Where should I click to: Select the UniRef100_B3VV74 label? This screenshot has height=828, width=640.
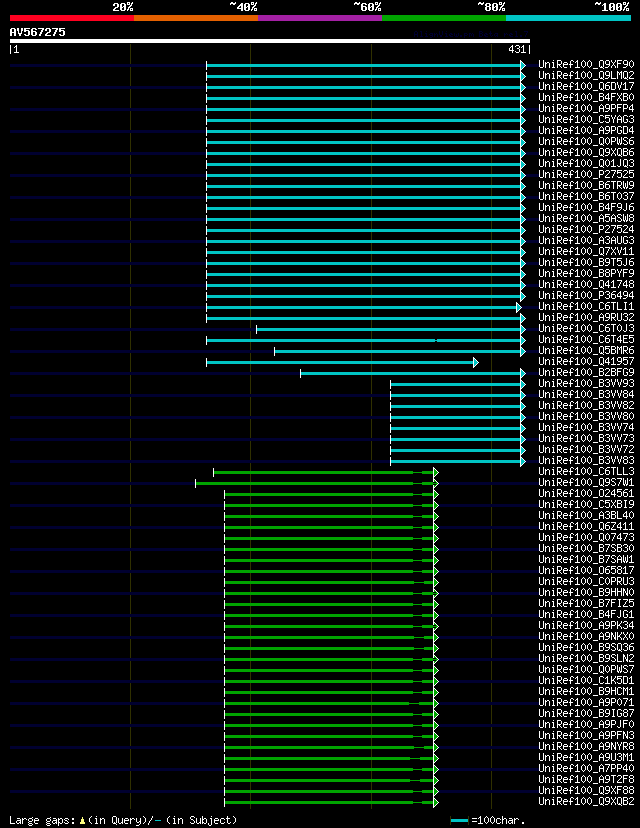pos(586,427)
